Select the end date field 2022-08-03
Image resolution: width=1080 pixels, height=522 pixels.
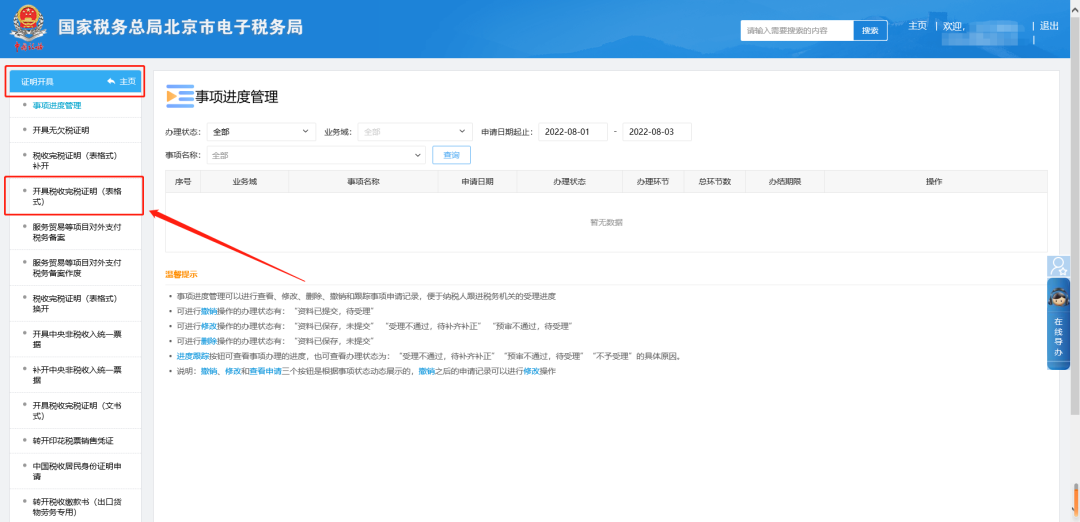click(x=656, y=131)
